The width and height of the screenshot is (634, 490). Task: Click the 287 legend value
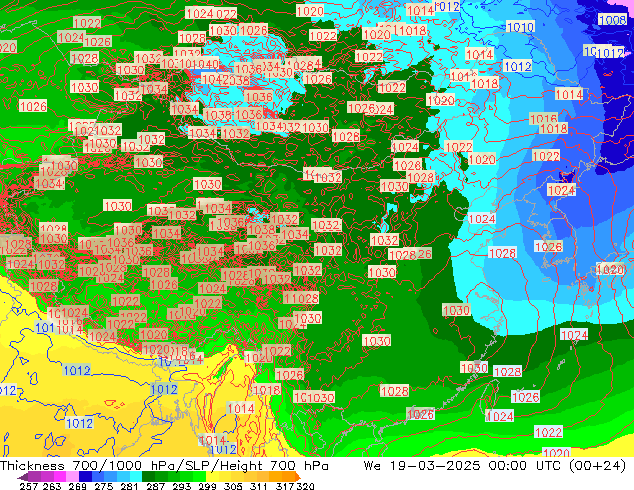point(155,486)
